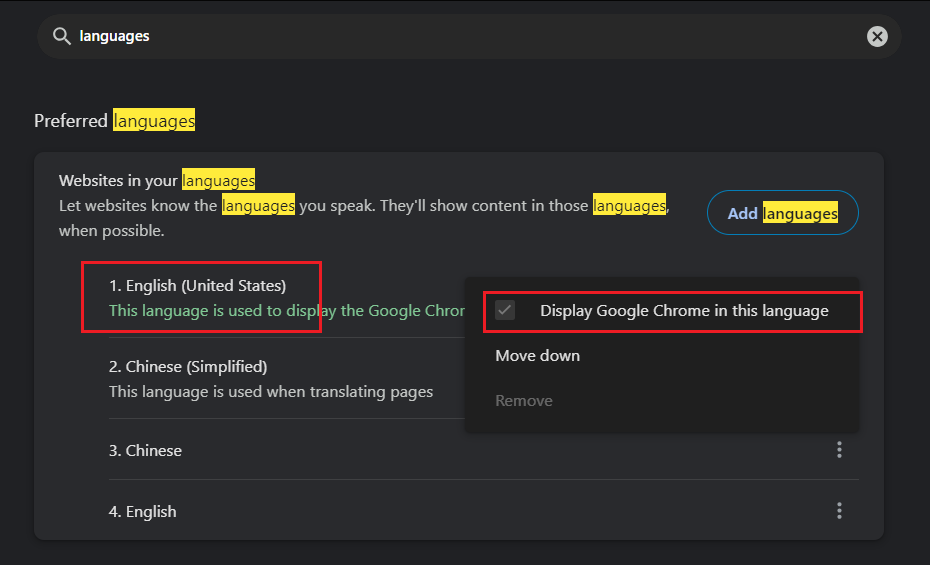
Task: Click the green Chrome display language note
Action: coord(286,311)
